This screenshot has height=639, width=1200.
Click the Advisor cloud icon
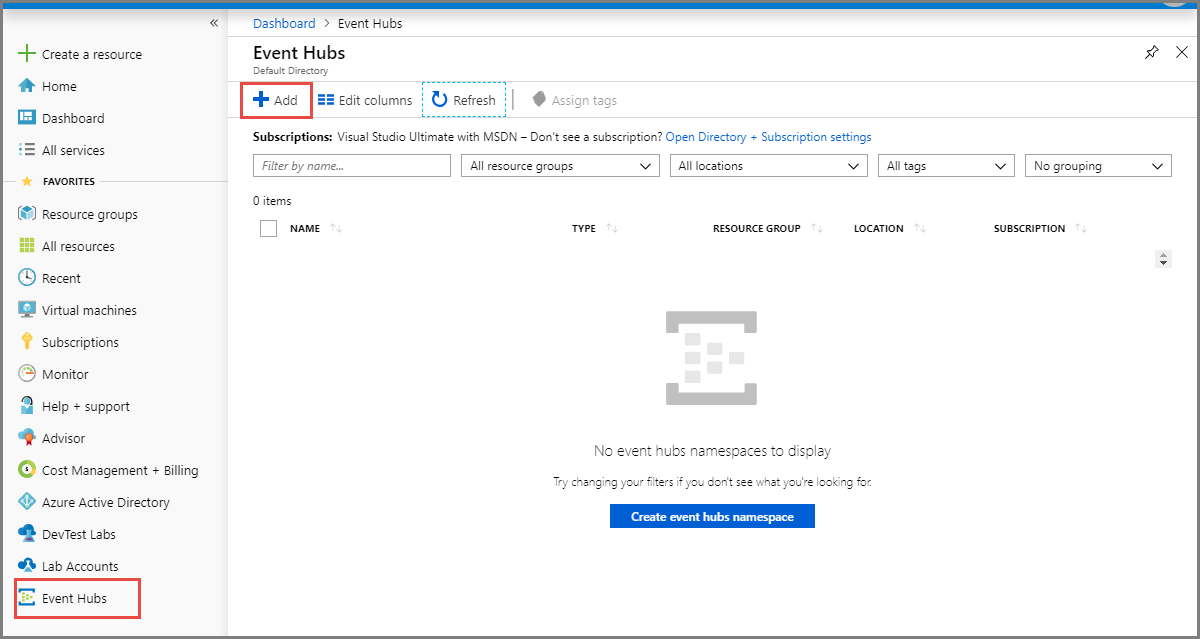pyautogui.click(x=27, y=438)
